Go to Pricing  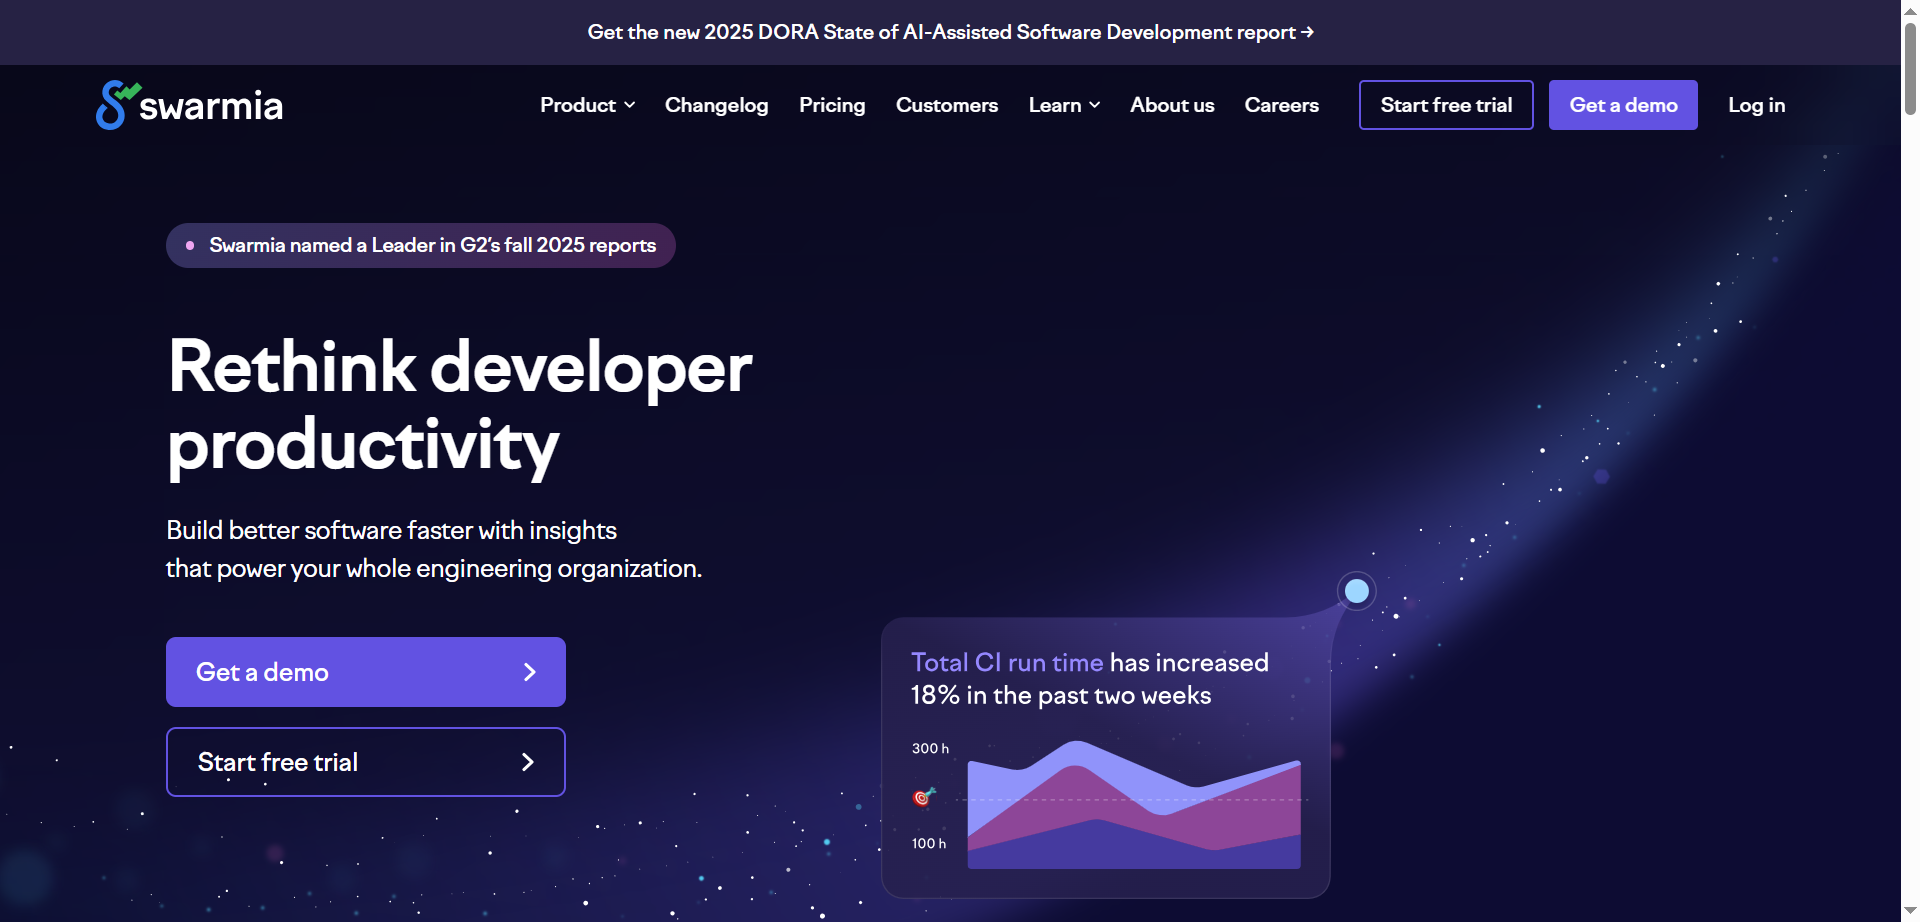point(832,105)
